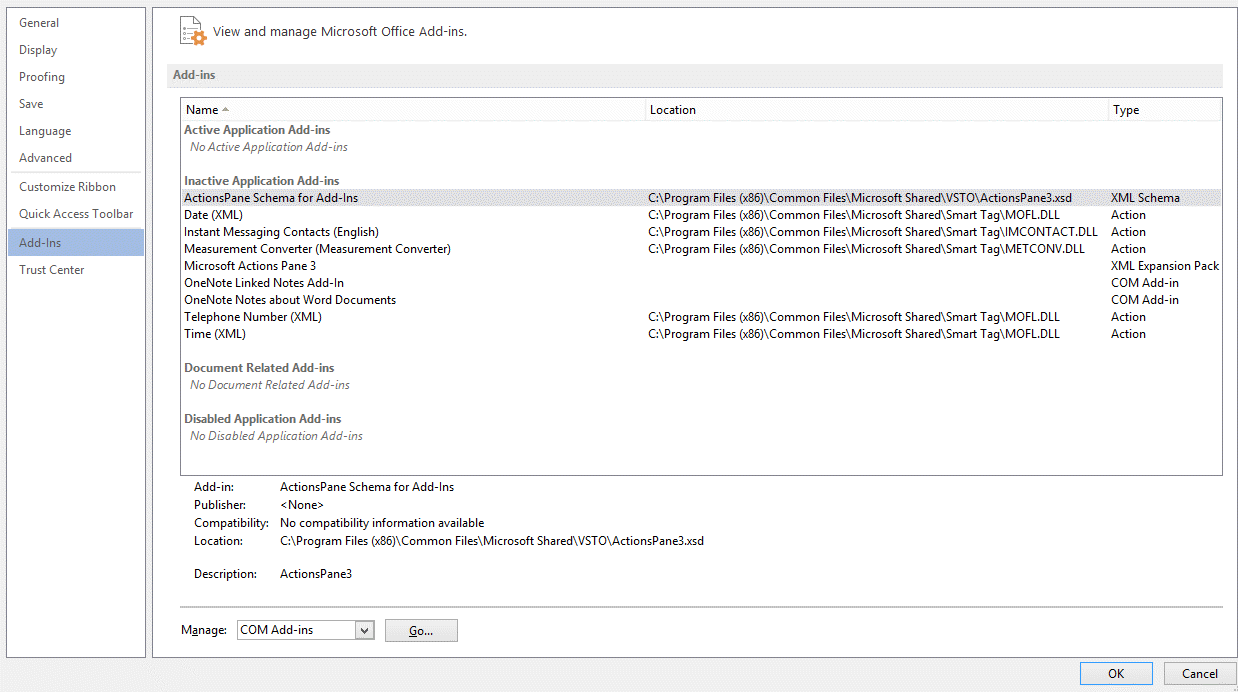The width and height of the screenshot is (1238, 692).
Task: Open the Trust Center category
Action: [75, 270]
